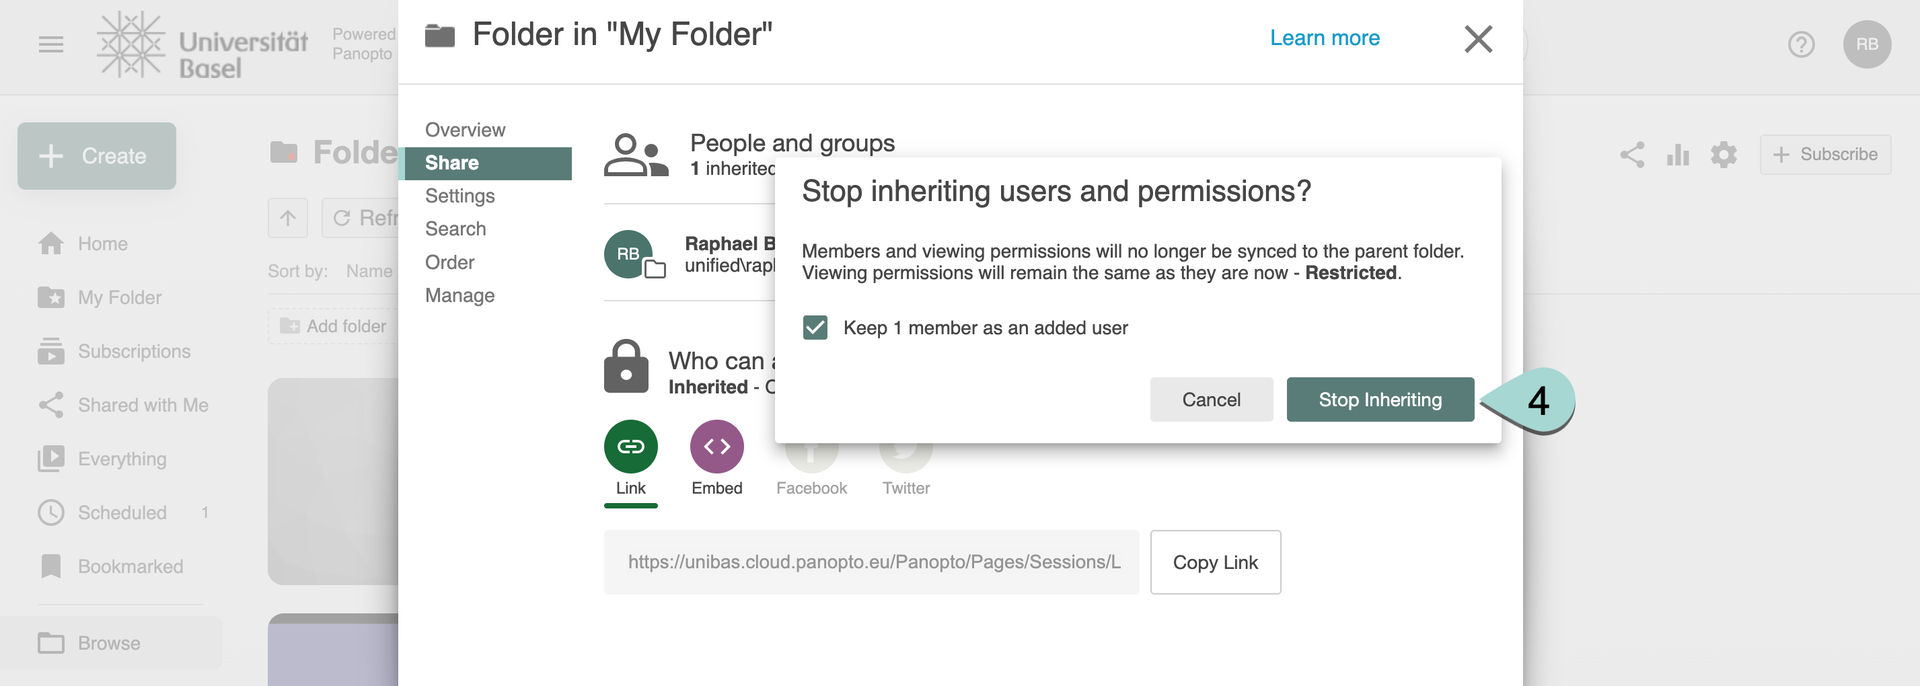The width and height of the screenshot is (1920, 686).
Task: Open the Settings tab in folder dialog
Action: tap(460, 196)
